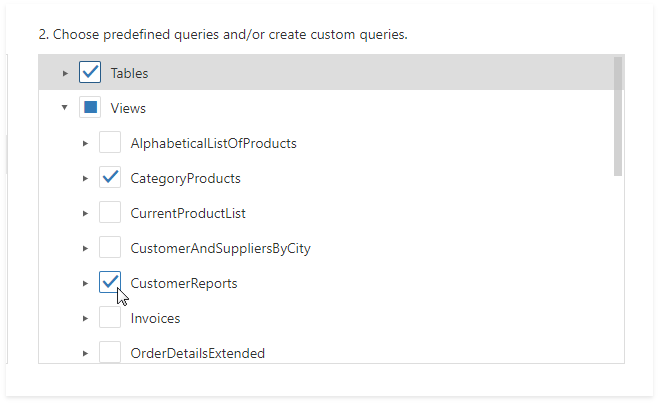This screenshot has height=404, width=659.
Task: Check the AlphabeticalListOfProducts checkbox
Action: pyautogui.click(x=110, y=143)
